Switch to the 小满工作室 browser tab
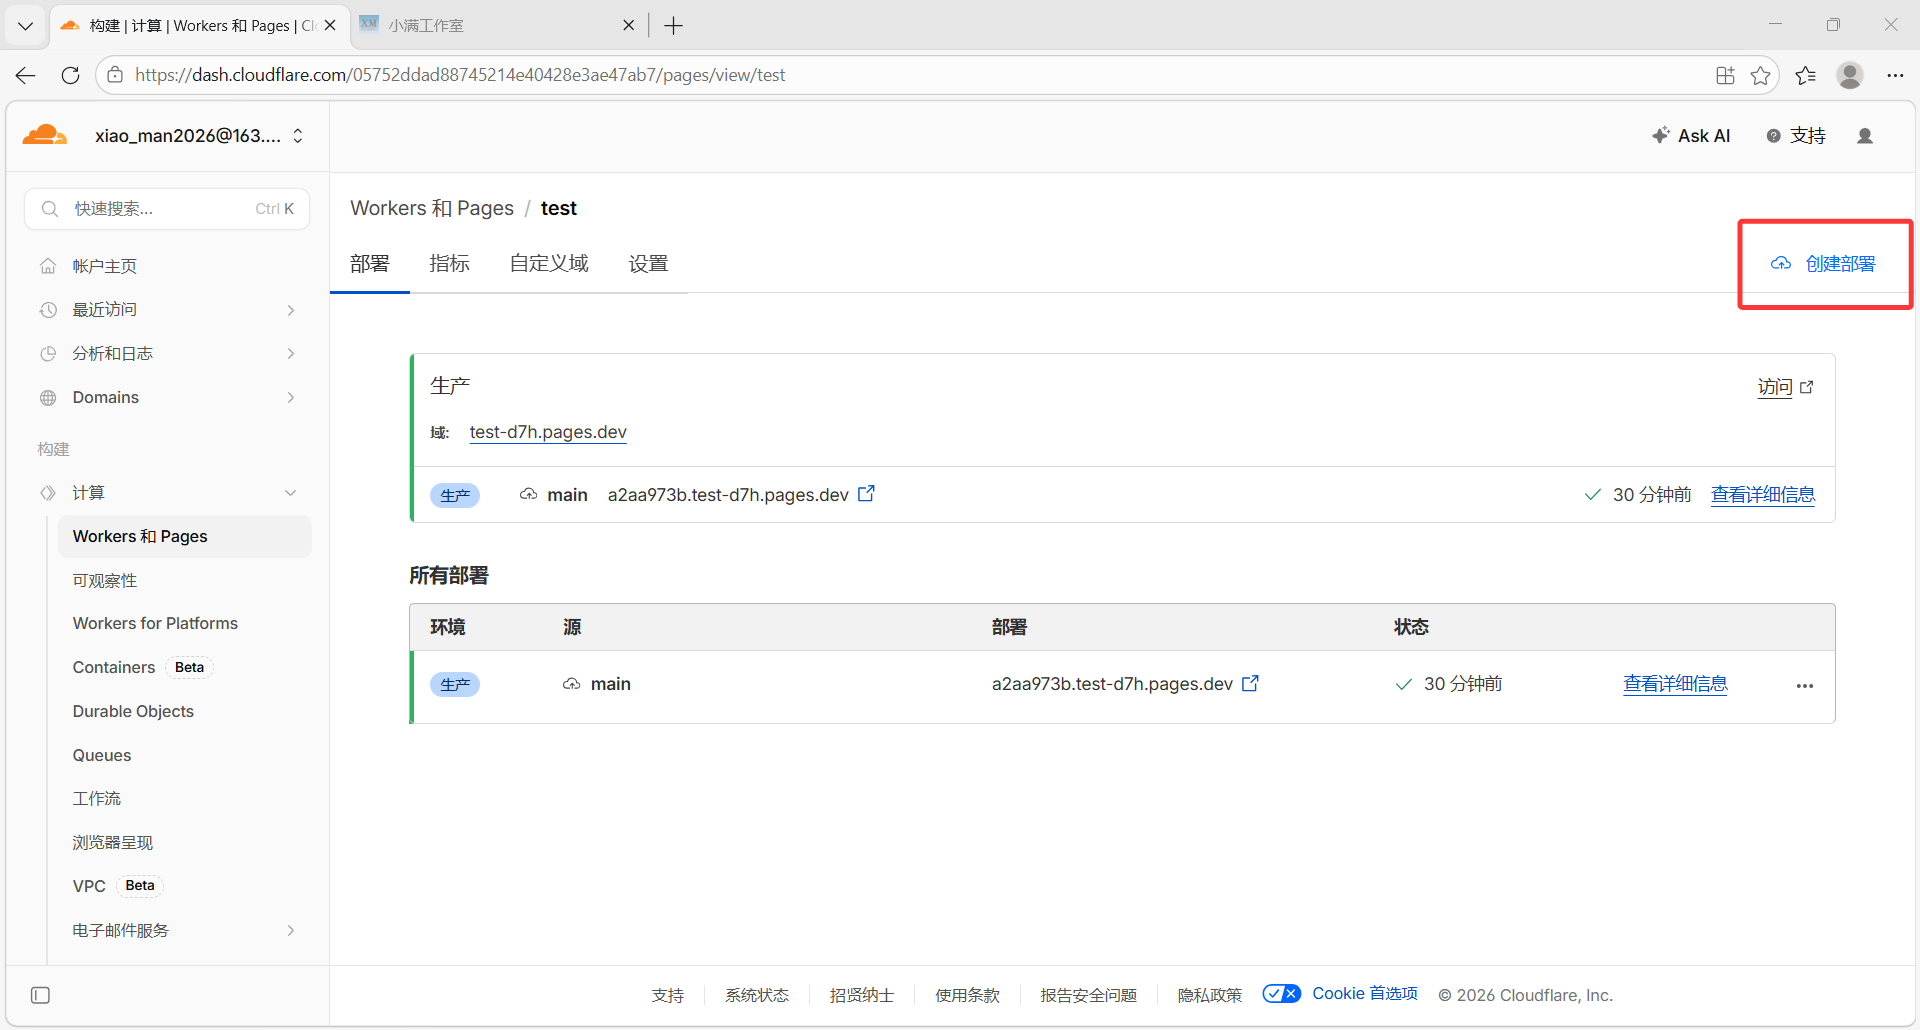This screenshot has height=1030, width=1920. click(x=500, y=25)
